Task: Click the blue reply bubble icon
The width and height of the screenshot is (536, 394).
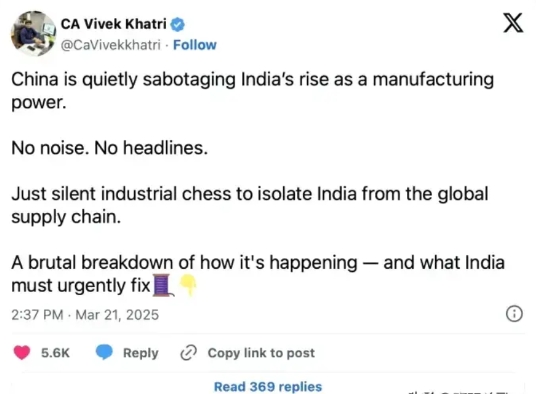Action: tap(104, 352)
